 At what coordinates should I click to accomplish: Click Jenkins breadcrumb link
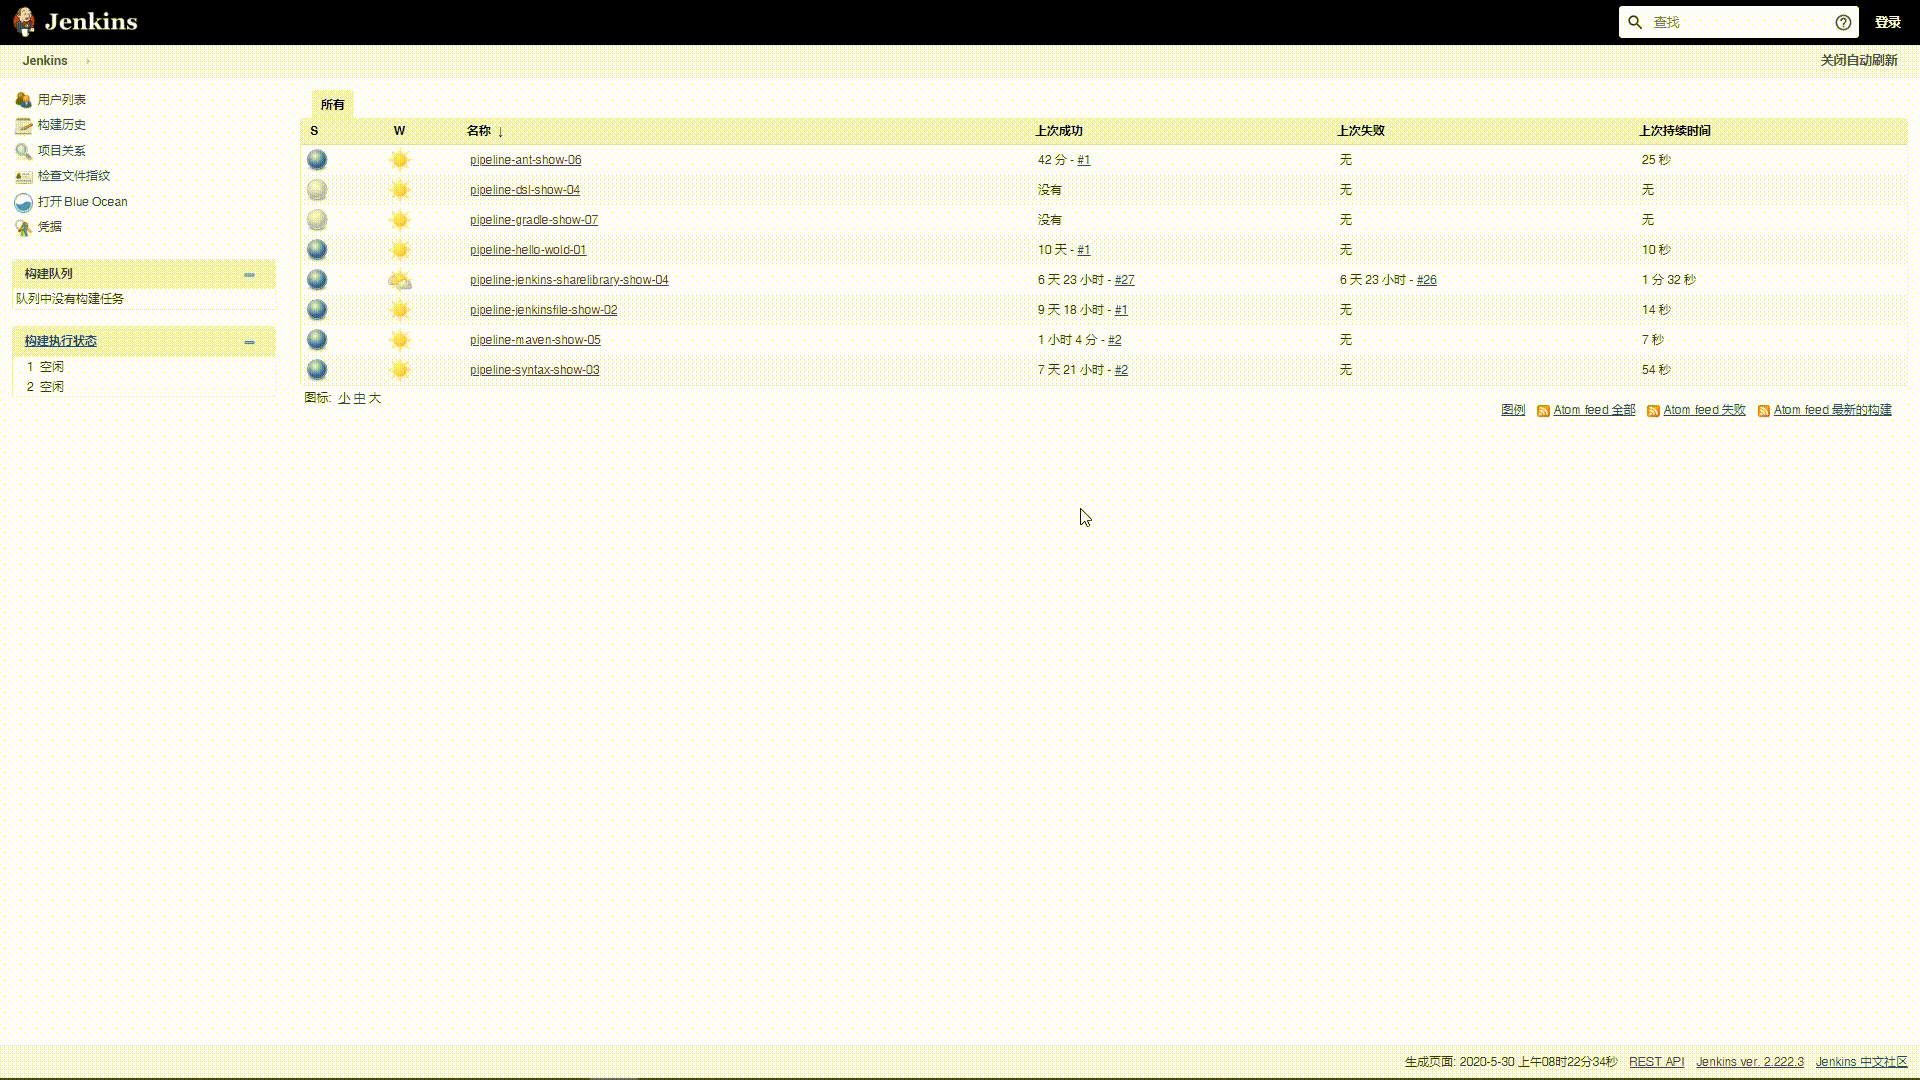tap(45, 61)
